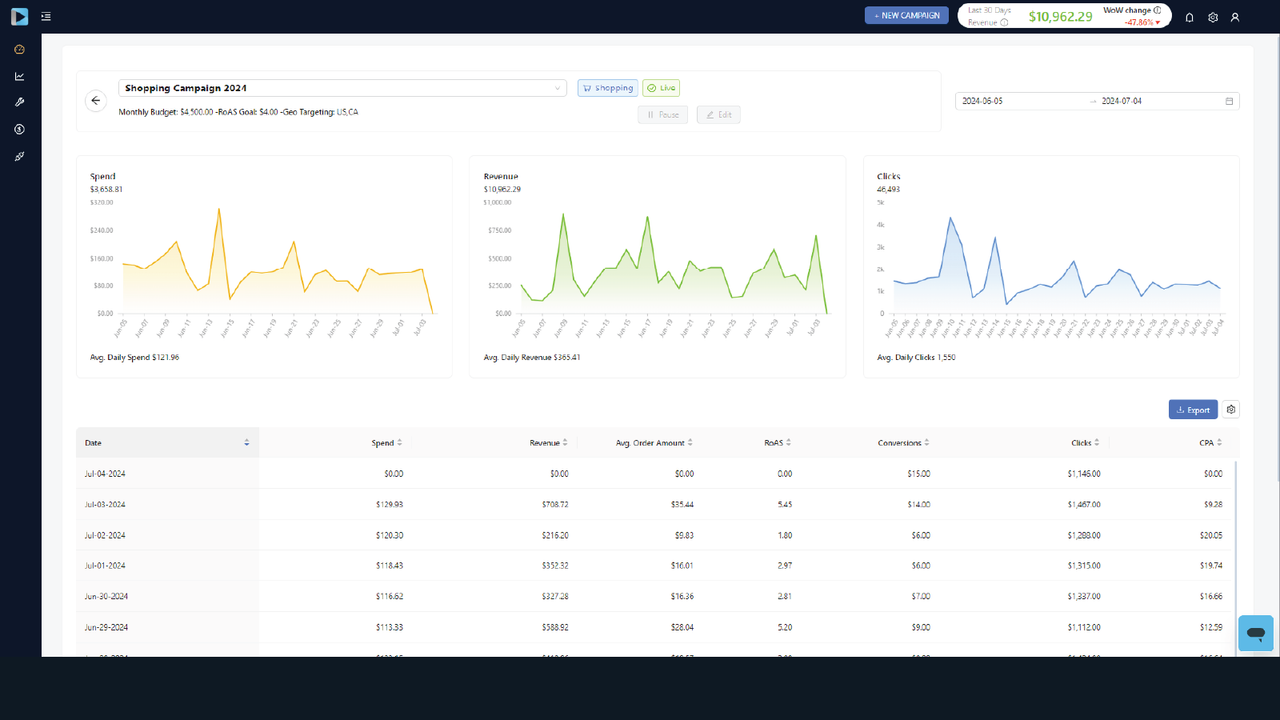Toggle the sidebar collapse menu icon
Image resolution: width=1280 pixels, height=720 pixels.
46,16
